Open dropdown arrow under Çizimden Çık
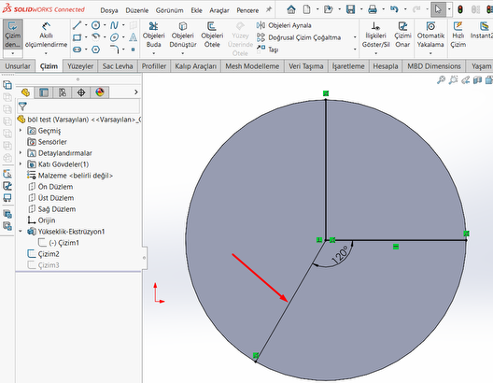The height and width of the screenshot is (384, 494). point(13,53)
